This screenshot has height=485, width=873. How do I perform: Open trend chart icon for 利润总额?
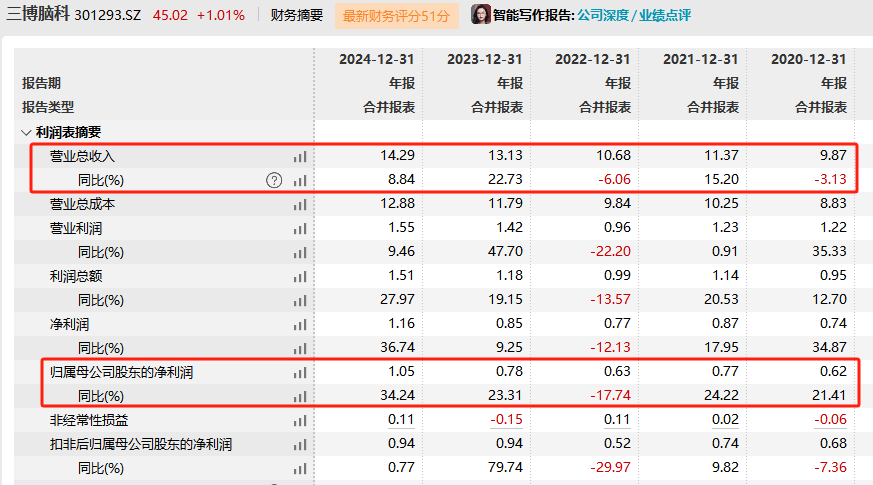pos(300,276)
